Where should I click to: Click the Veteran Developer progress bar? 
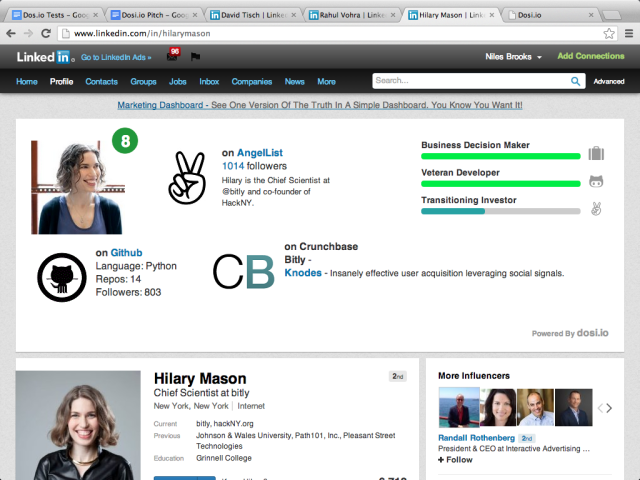coord(500,184)
